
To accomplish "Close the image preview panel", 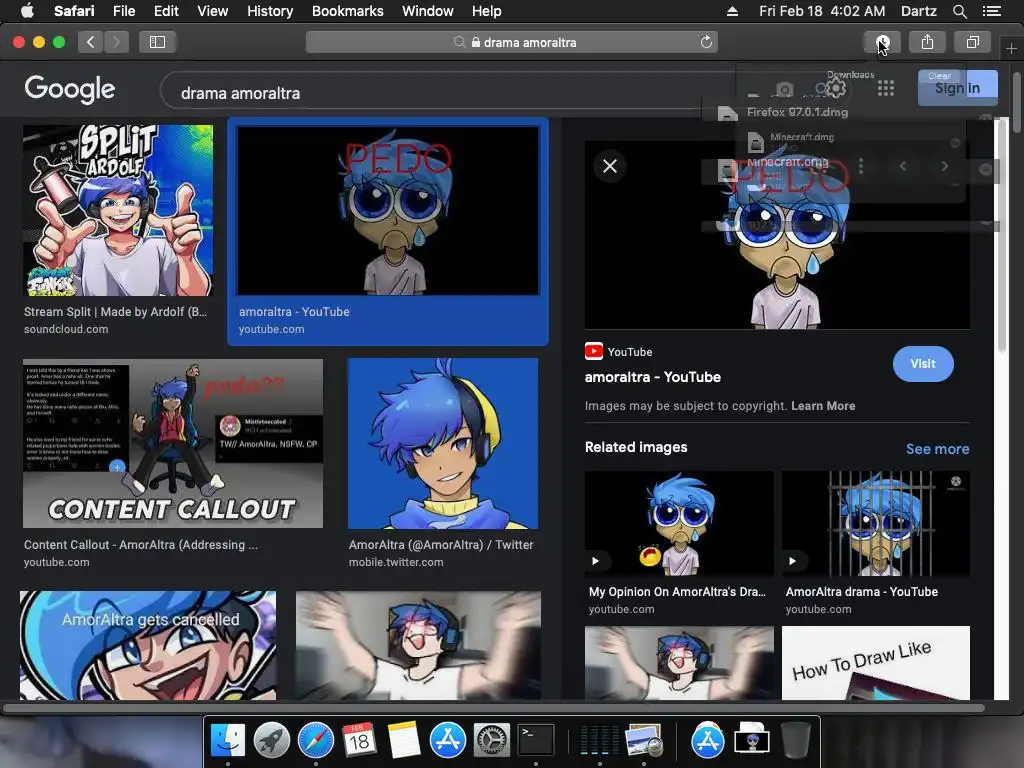I will coord(610,166).
